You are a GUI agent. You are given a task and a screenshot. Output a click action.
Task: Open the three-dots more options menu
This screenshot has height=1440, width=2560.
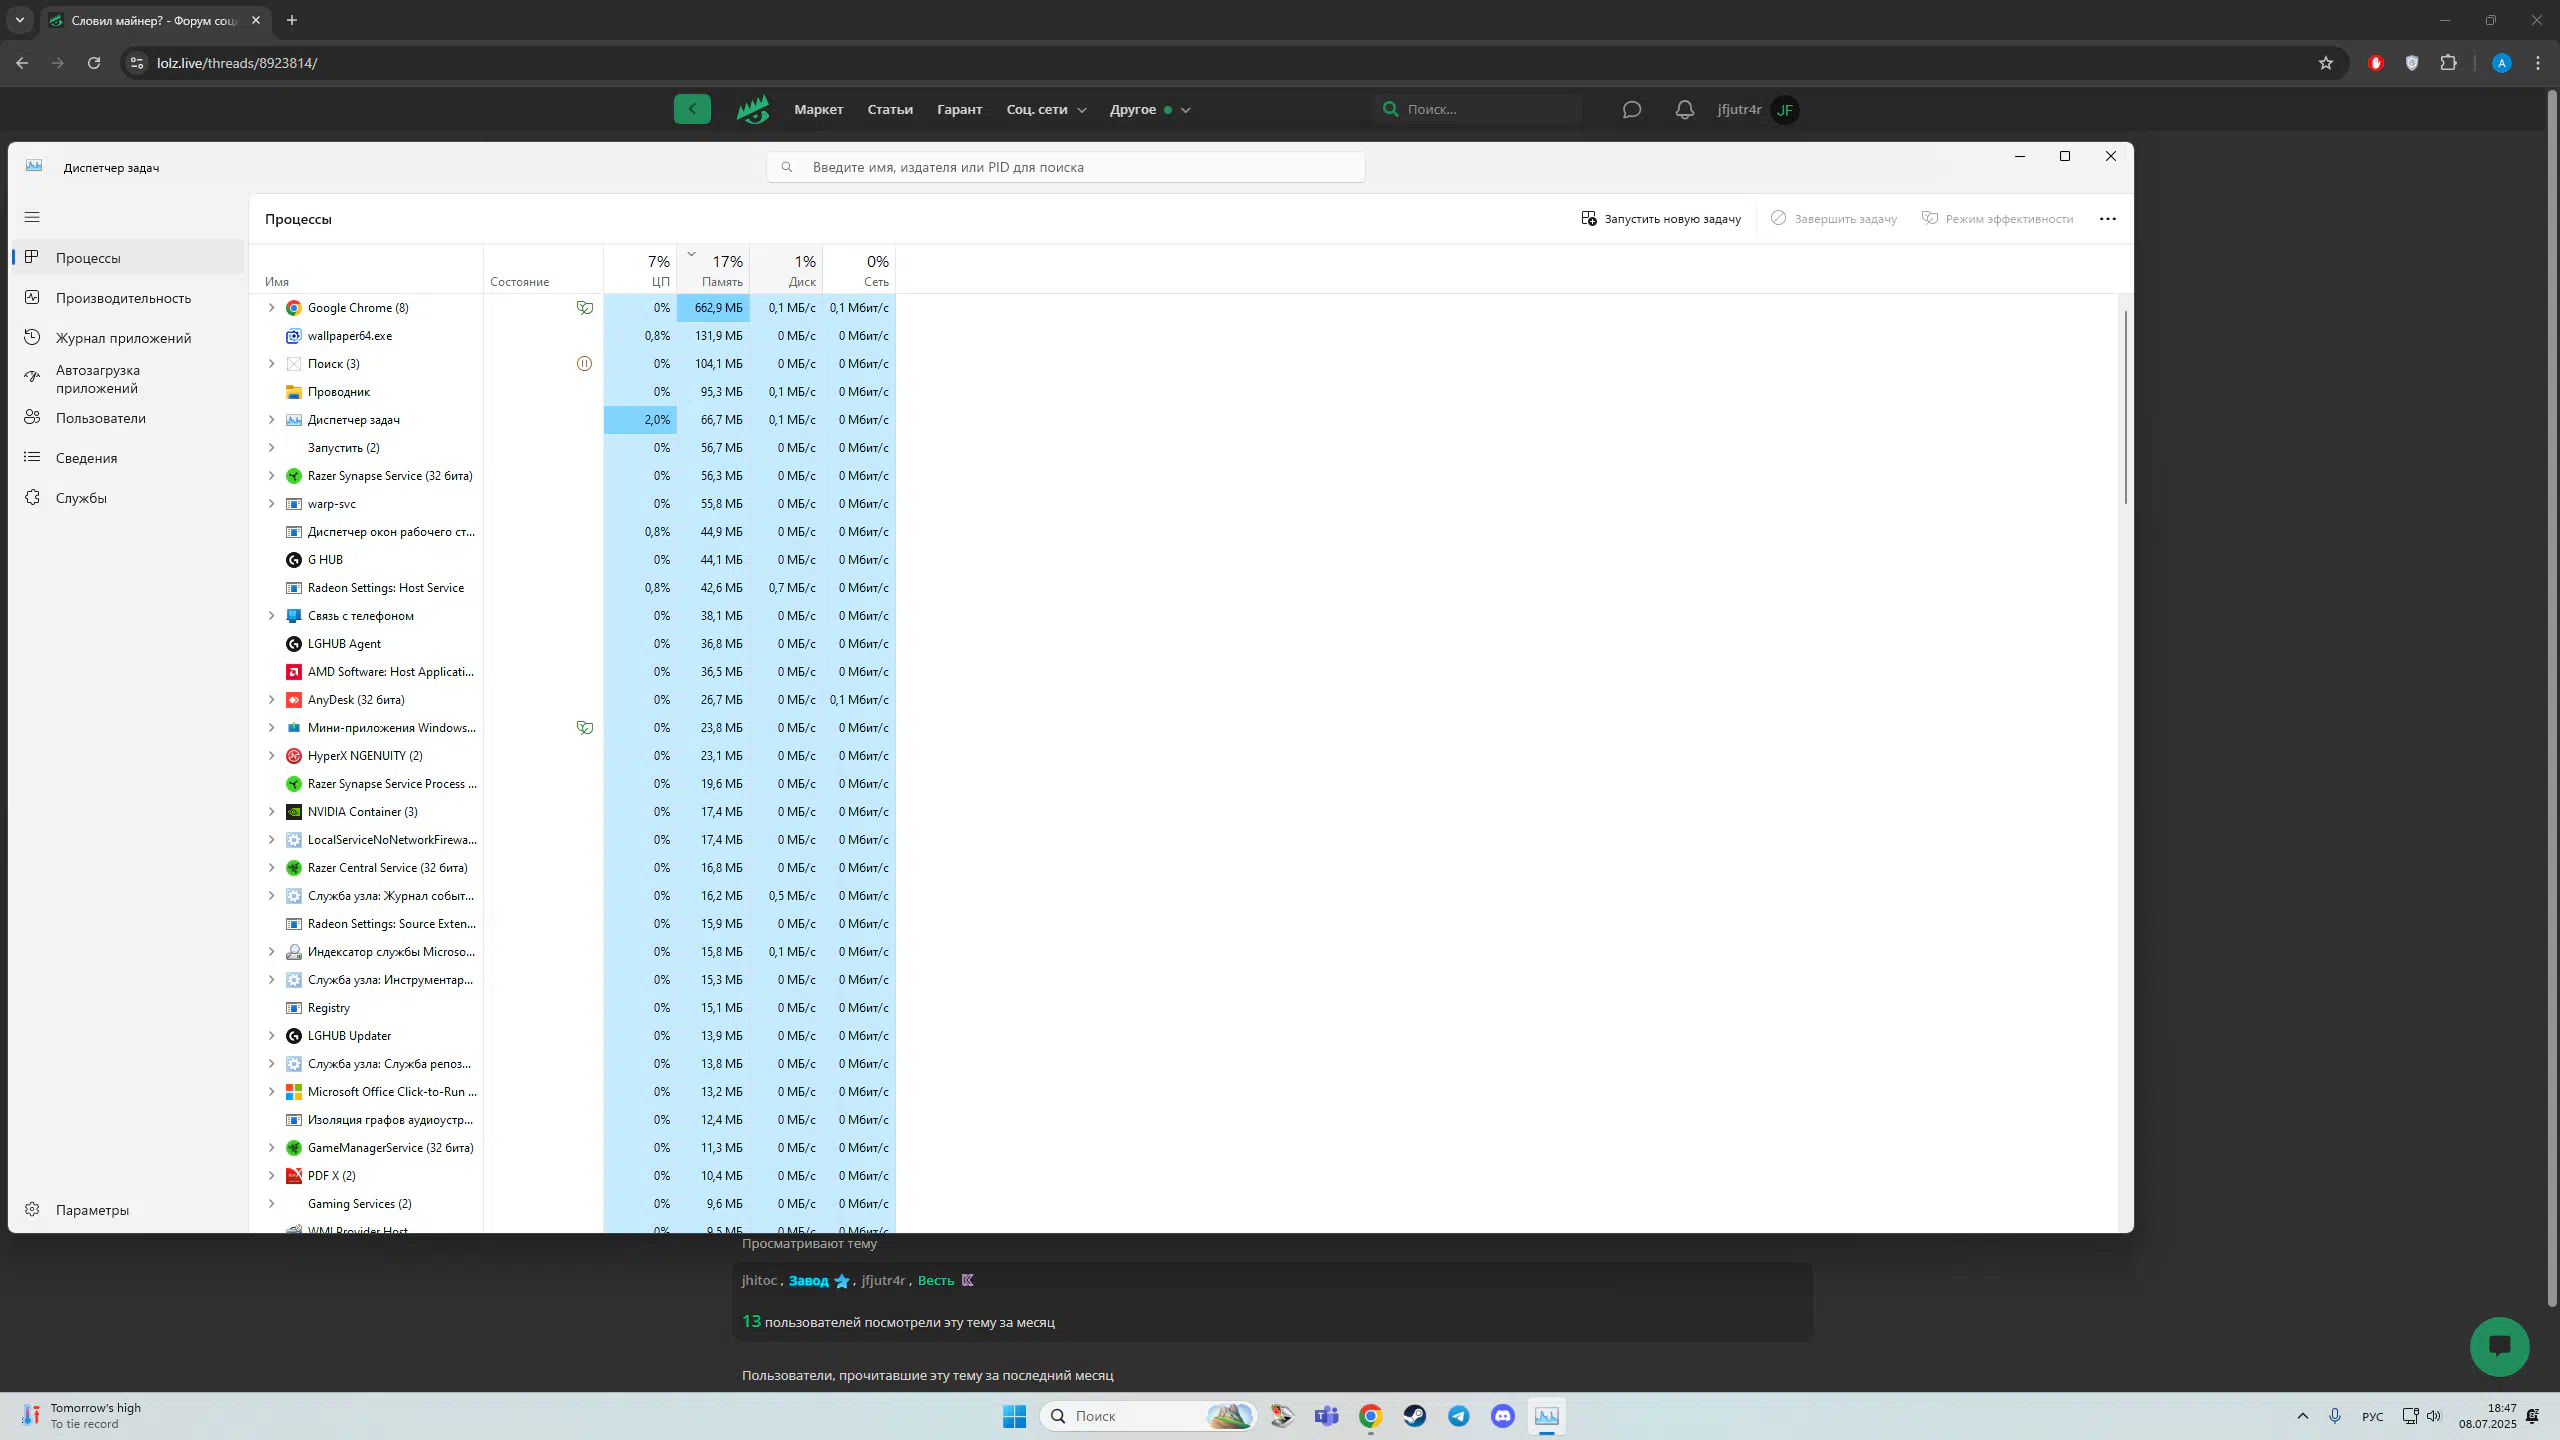coord(2108,219)
